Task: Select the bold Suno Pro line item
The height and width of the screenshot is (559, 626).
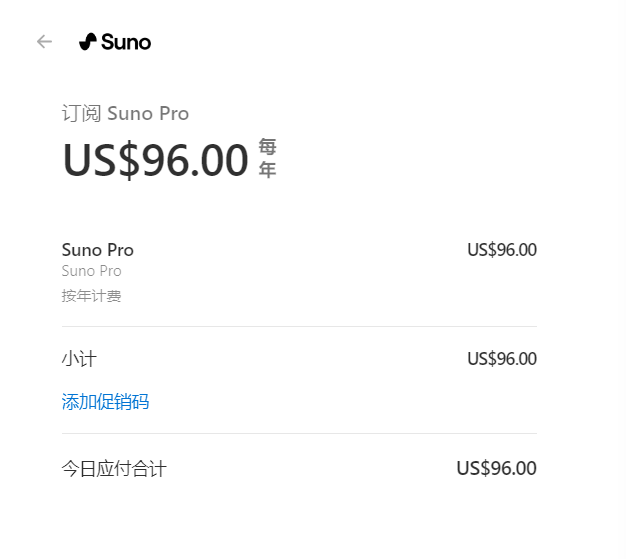Action: [x=97, y=250]
